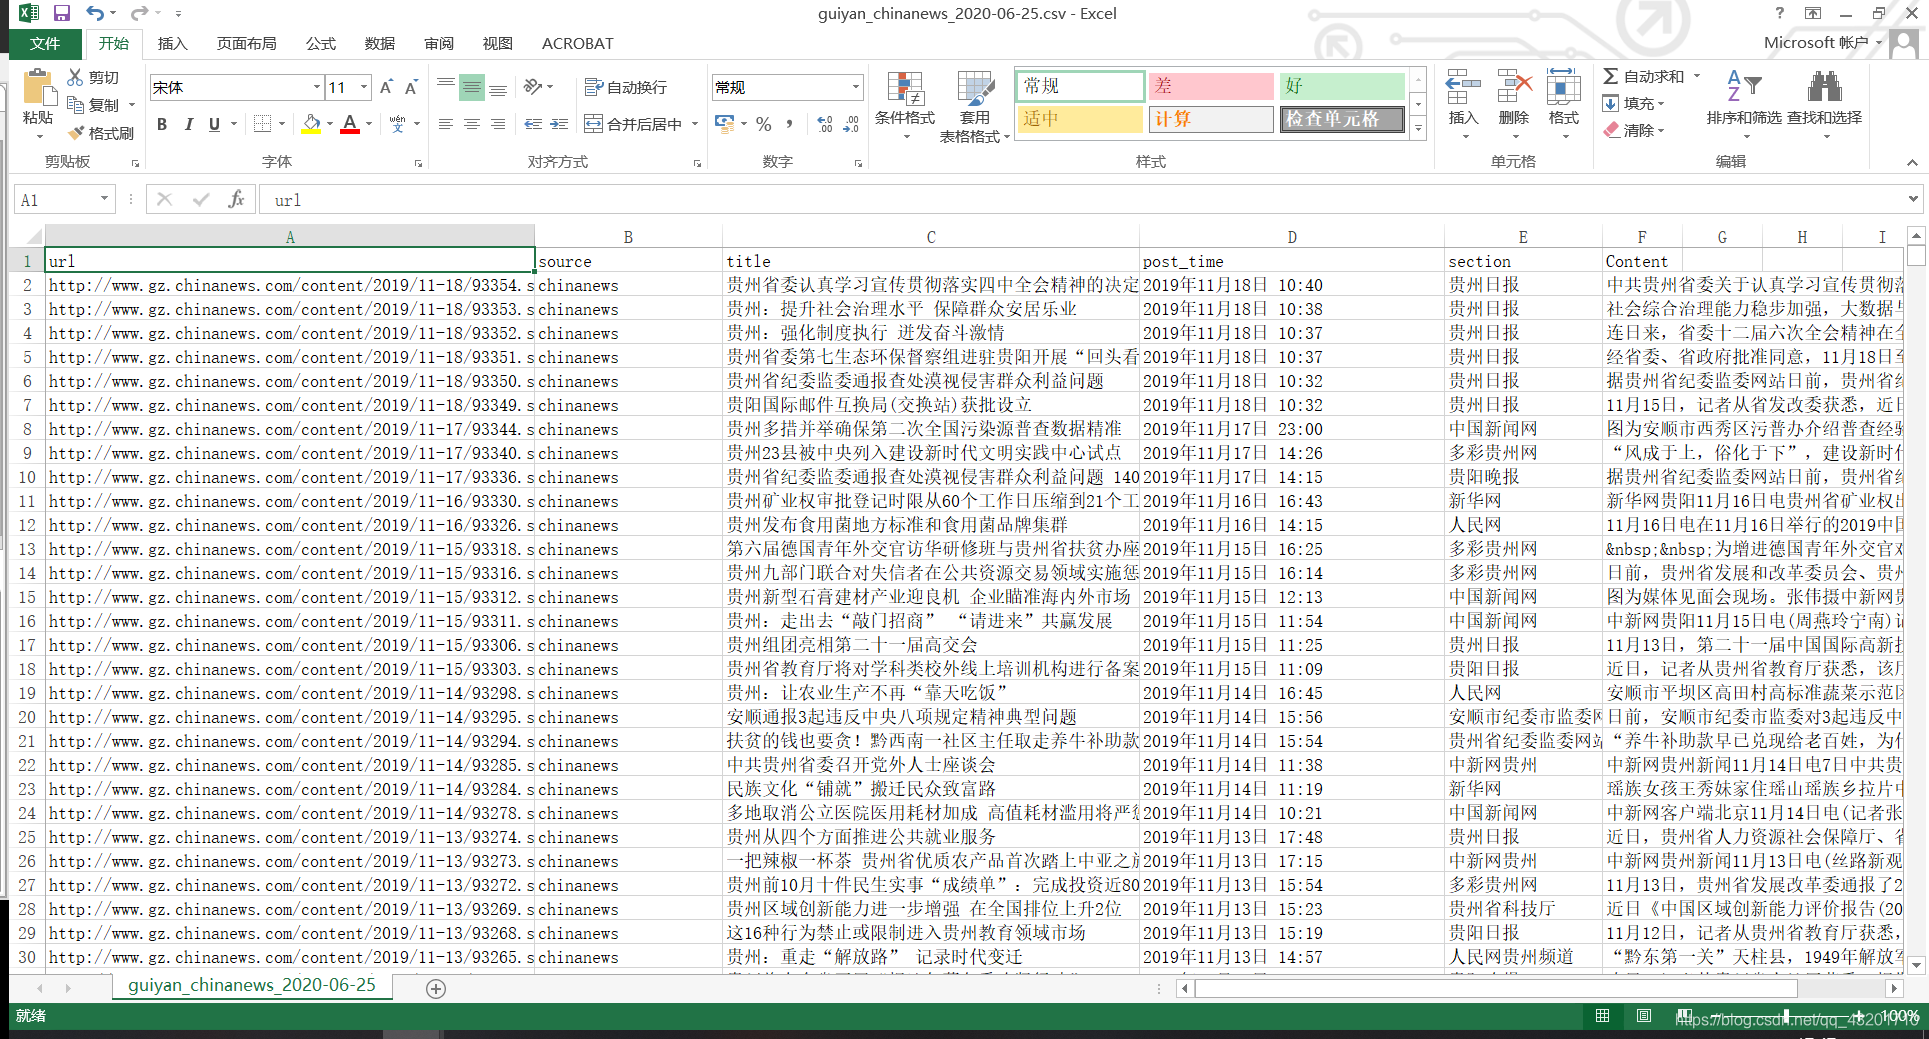Click the Microsoft 帐户 account button
The width and height of the screenshot is (1929, 1039).
coord(1823,42)
